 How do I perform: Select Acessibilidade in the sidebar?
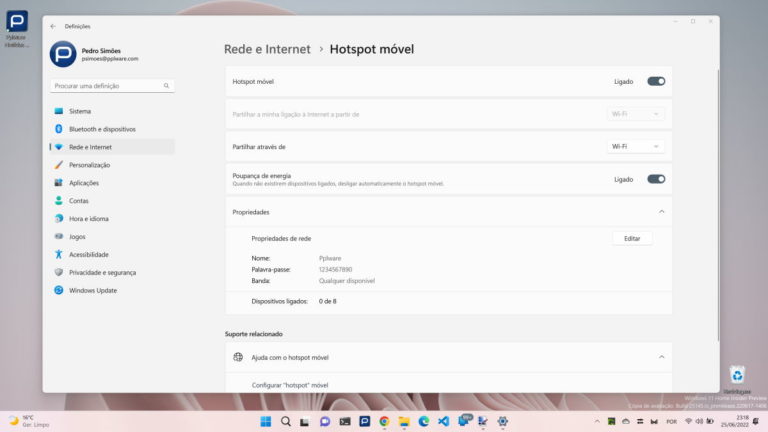tap(88, 255)
